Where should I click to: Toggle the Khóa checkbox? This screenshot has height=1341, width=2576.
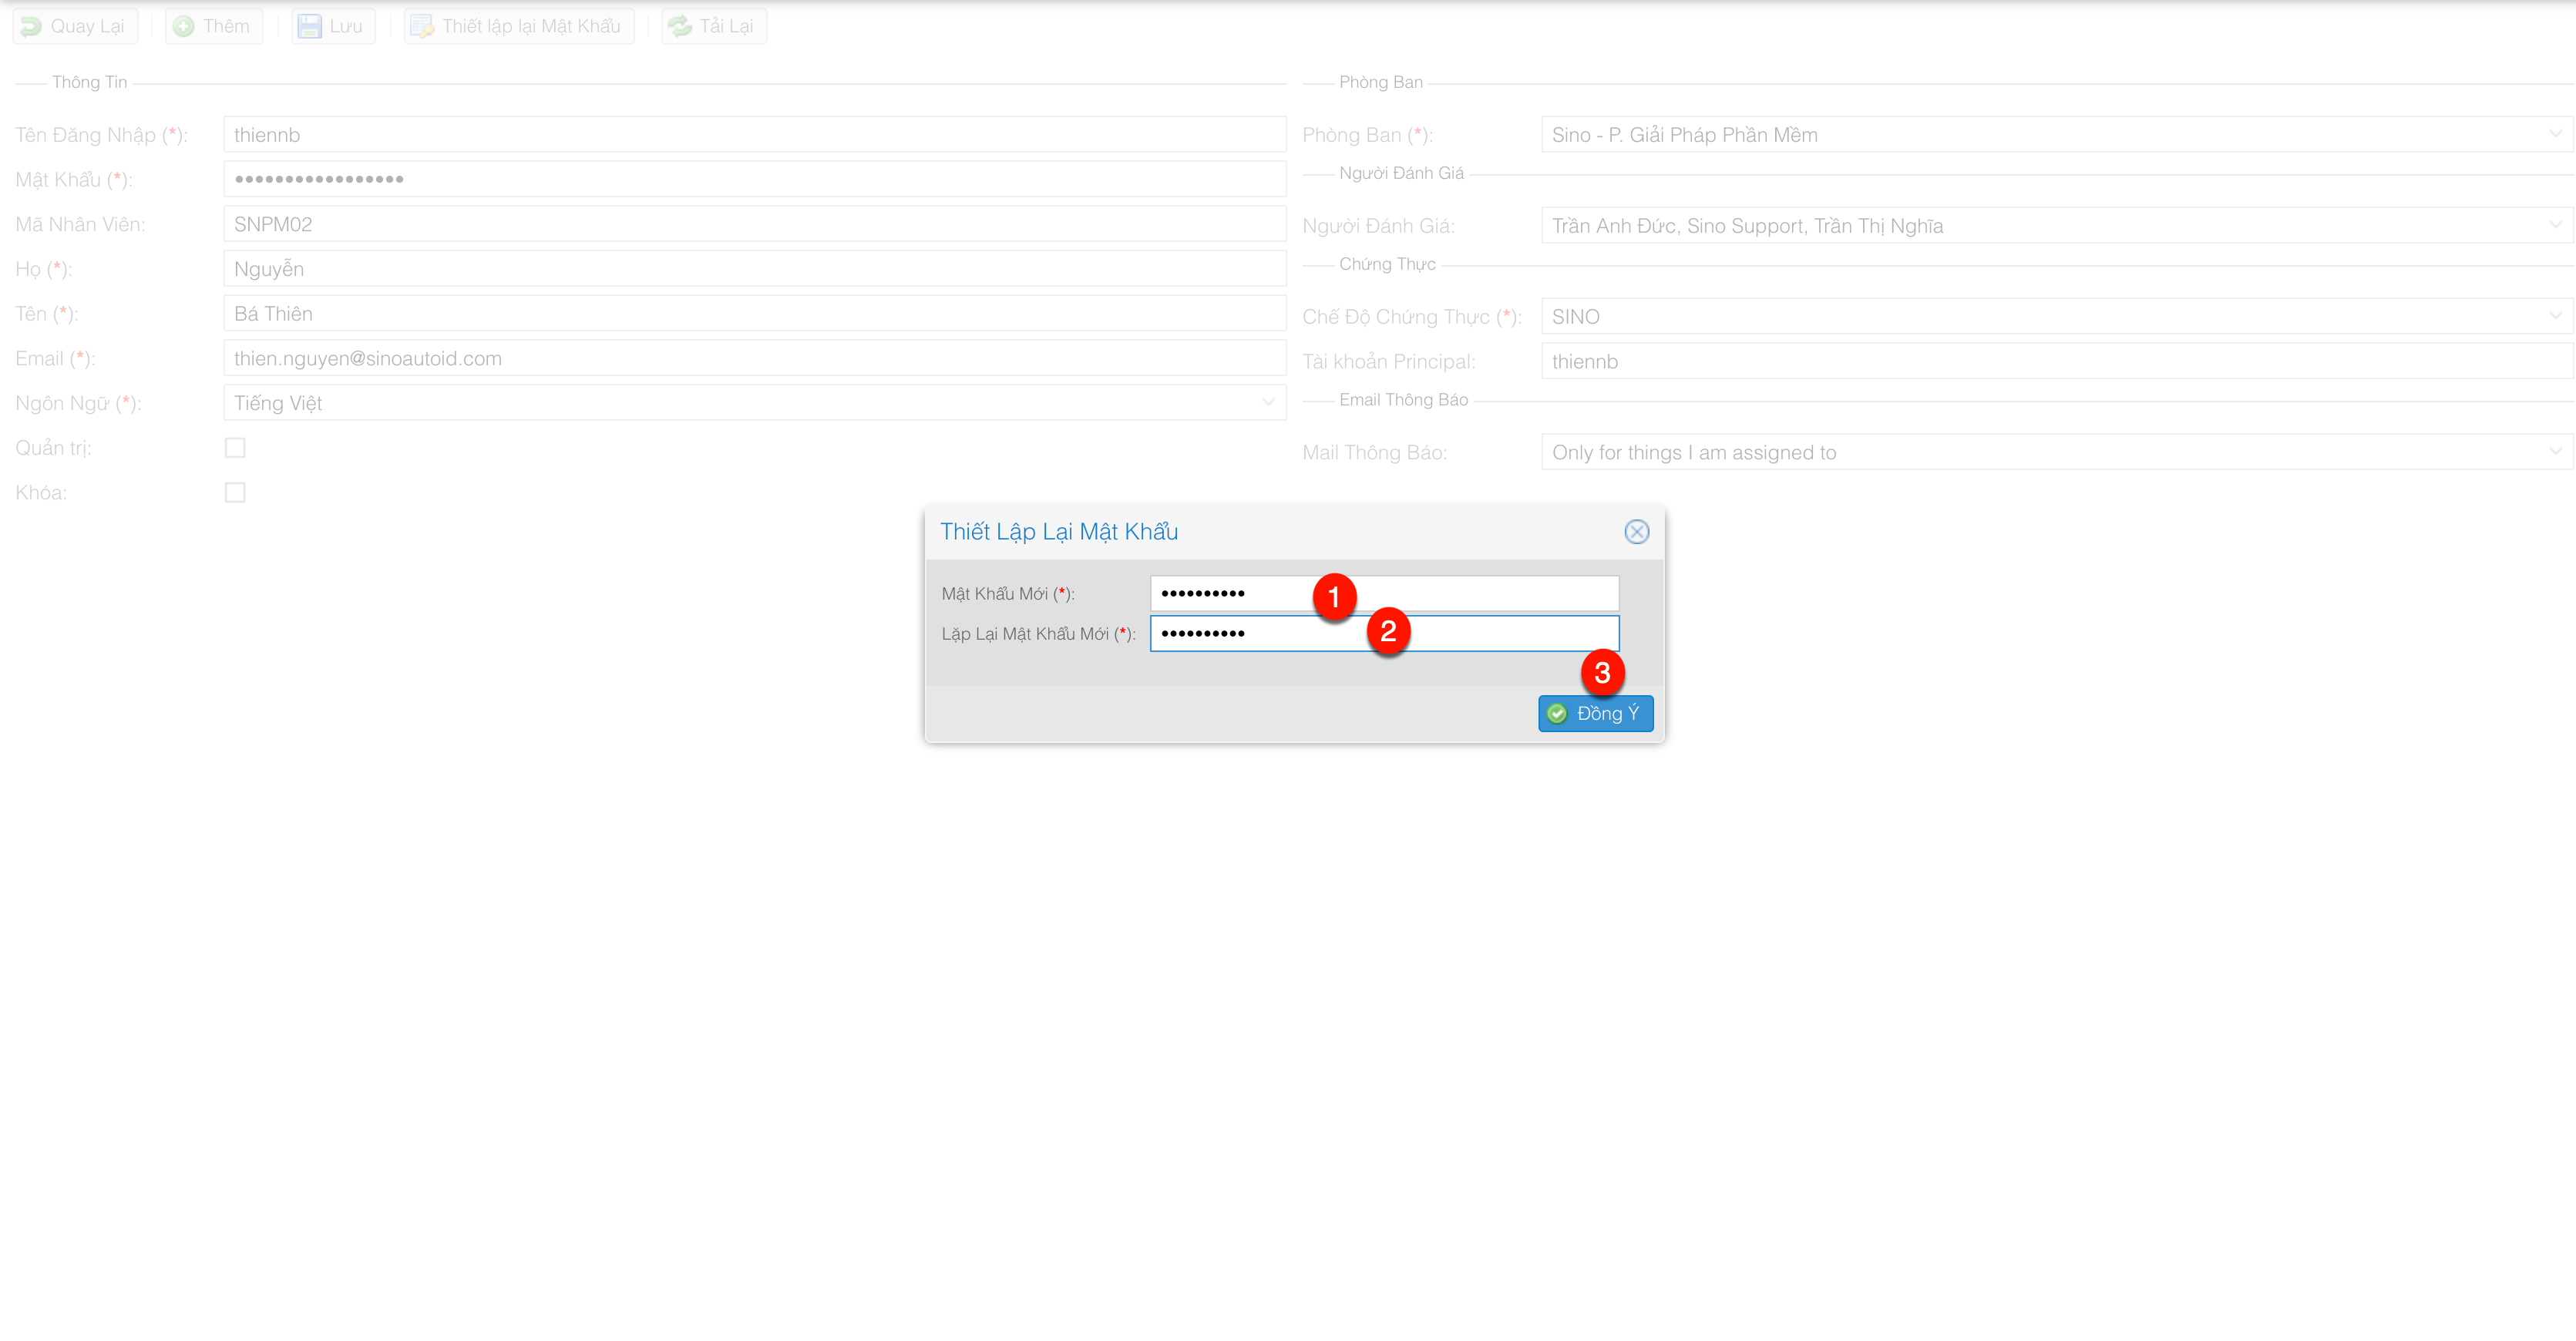click(x=235, y=492)
